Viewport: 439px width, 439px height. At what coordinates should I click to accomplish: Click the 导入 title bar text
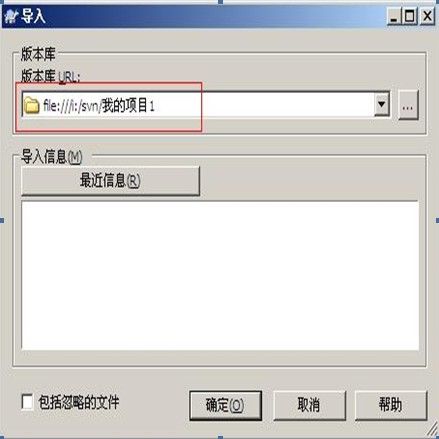click(33, 17)
